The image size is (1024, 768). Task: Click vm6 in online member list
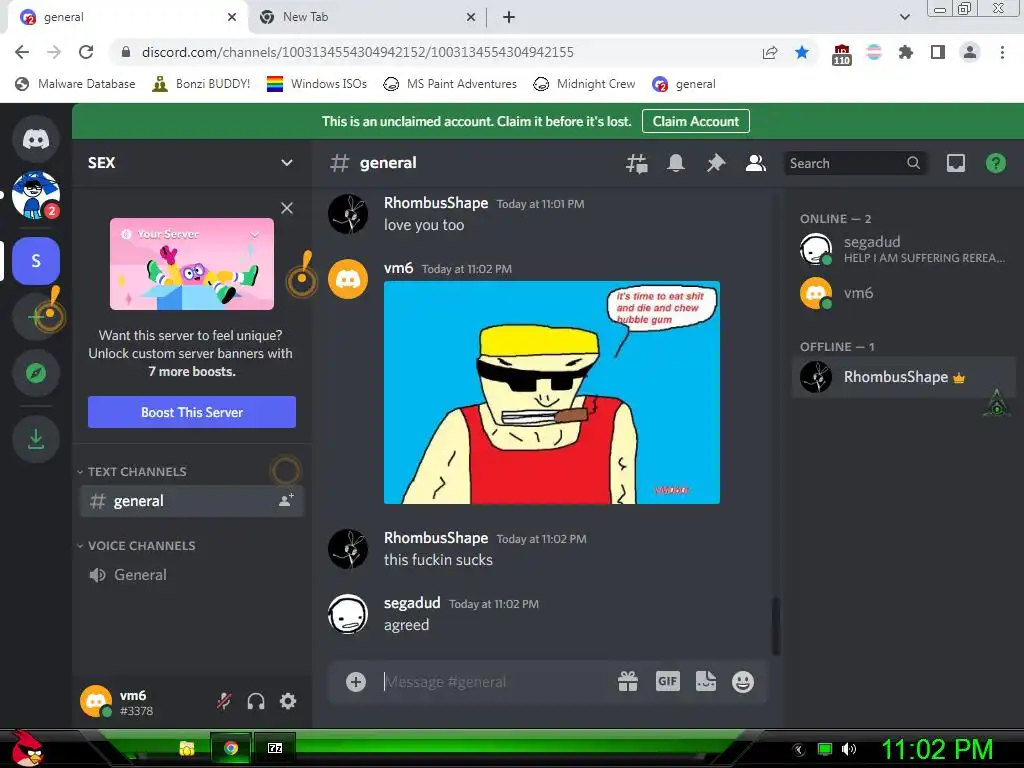(x=904, y=293)
